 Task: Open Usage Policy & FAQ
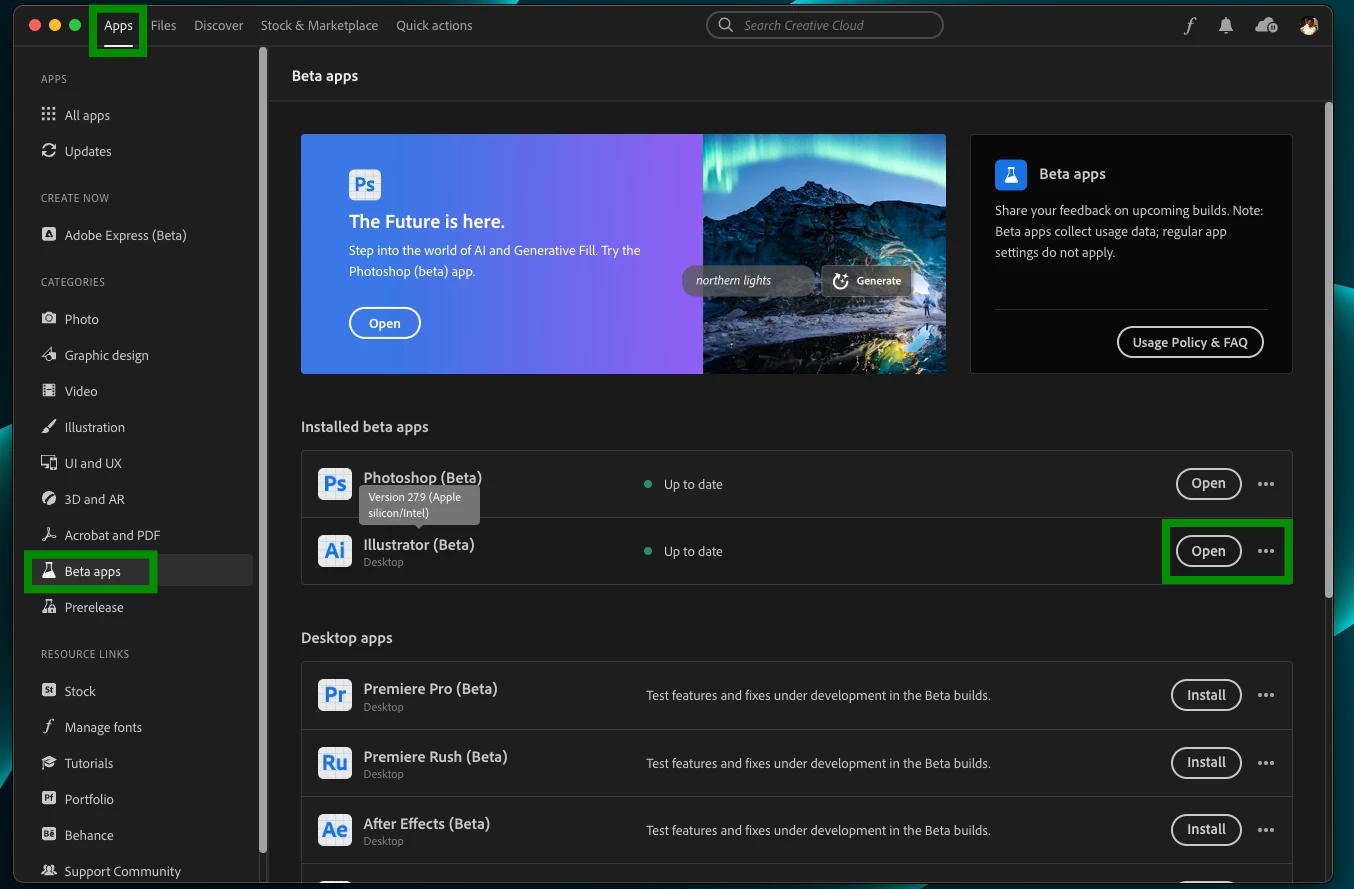coord(1190,342)
